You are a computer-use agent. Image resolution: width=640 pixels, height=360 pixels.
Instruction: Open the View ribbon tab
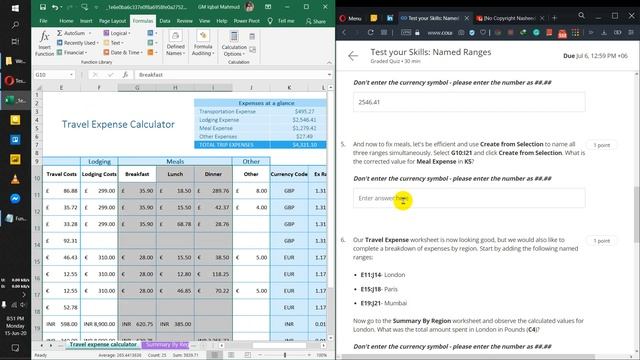pyautogui.click(x=204, y=21)
